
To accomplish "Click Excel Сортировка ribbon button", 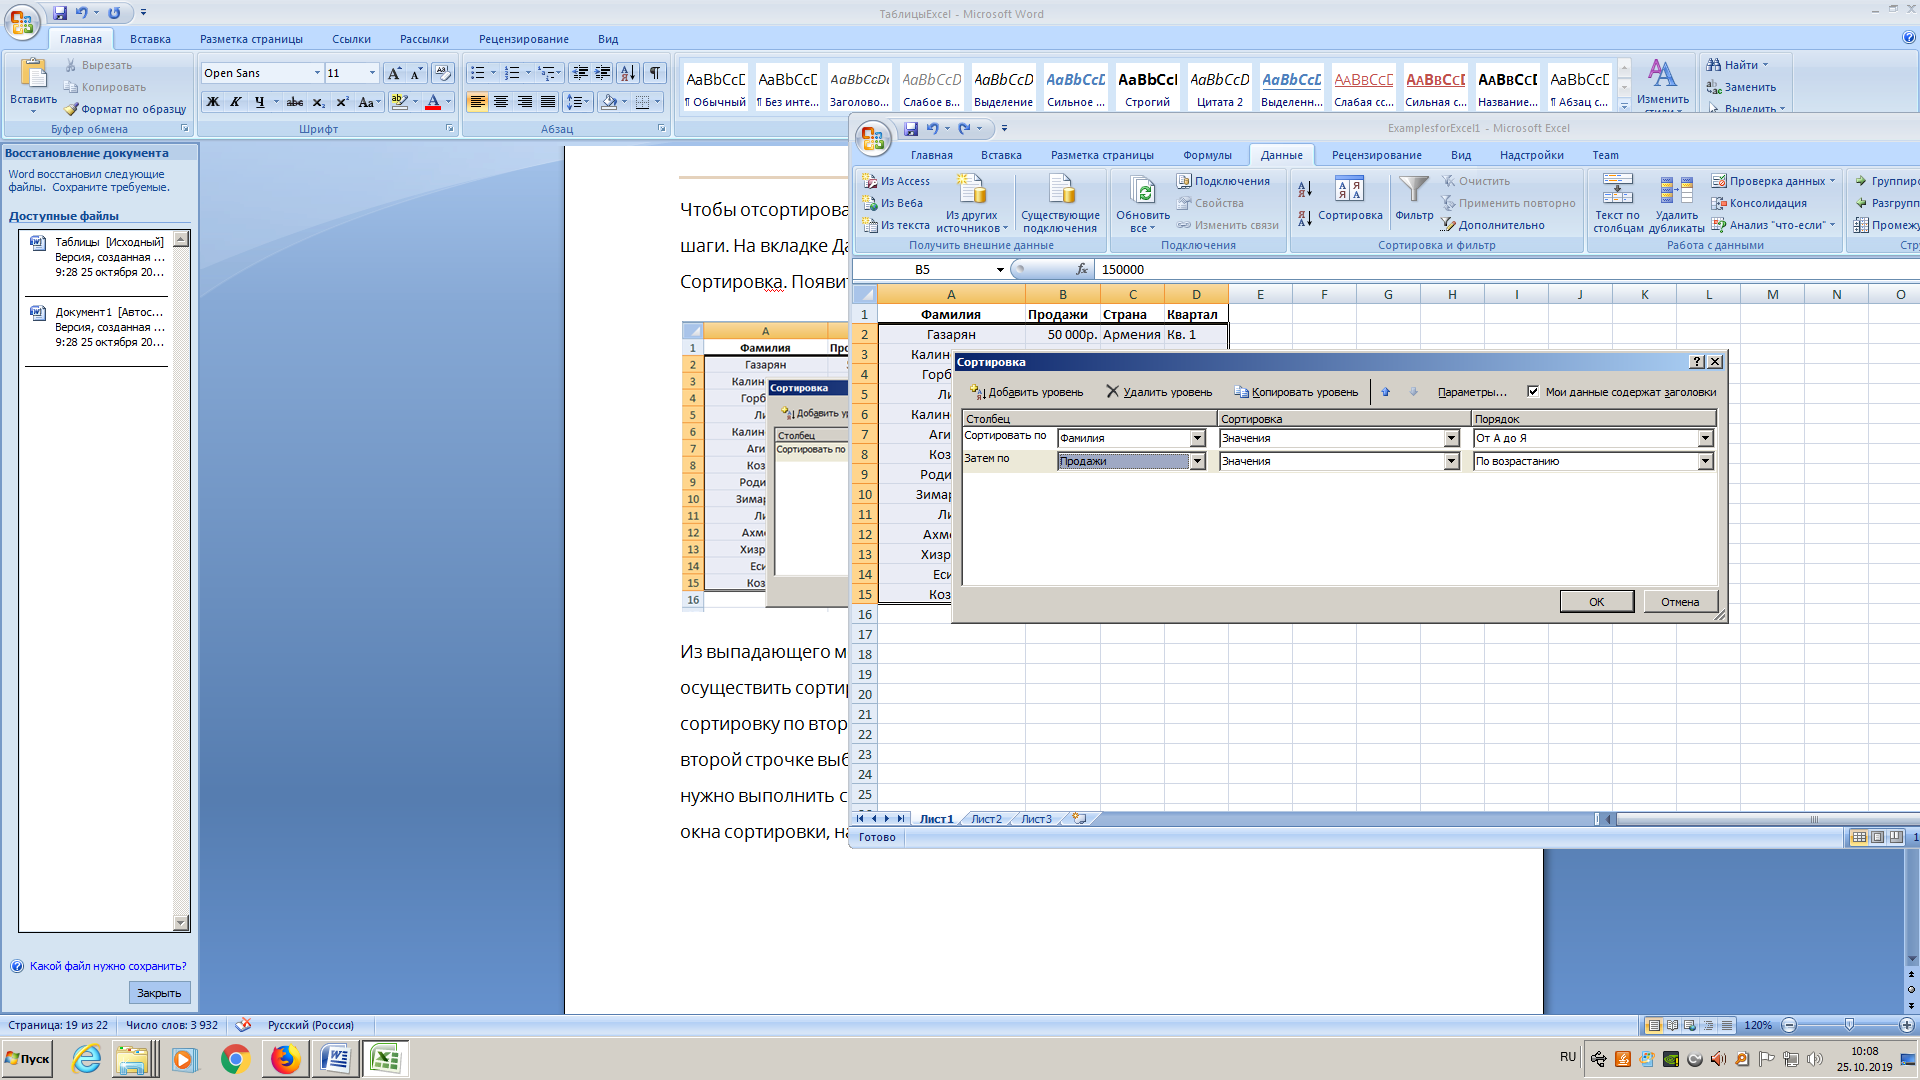I will (1350, 199).
